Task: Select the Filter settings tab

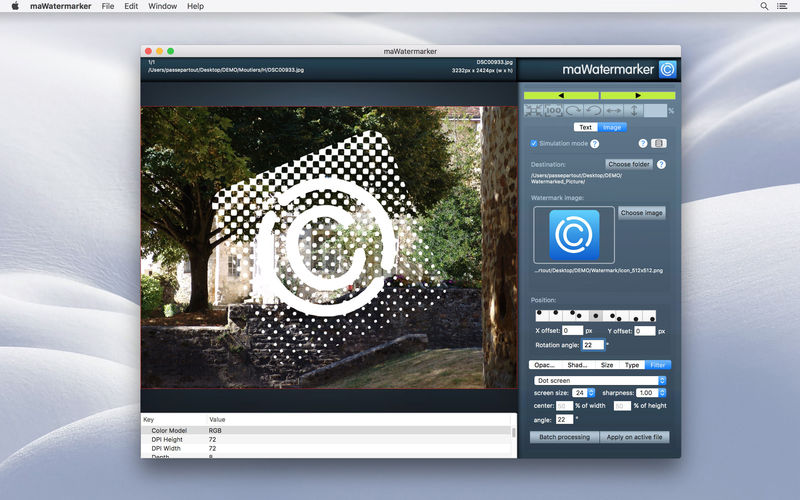Action: (x=658, y=365)
